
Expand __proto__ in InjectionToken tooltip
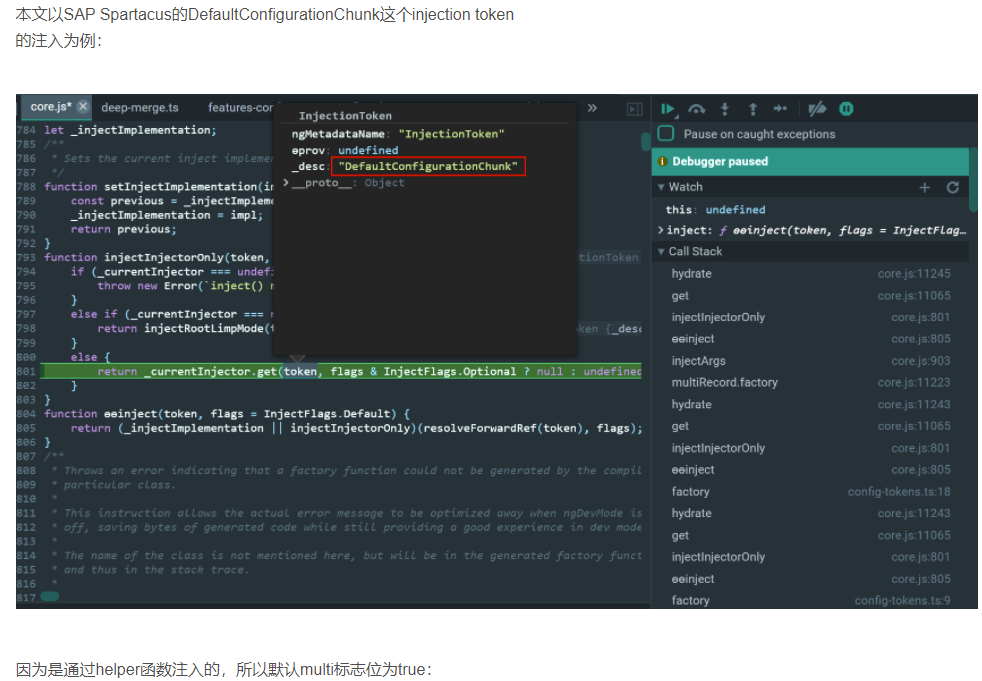click(x=286, y=182)
